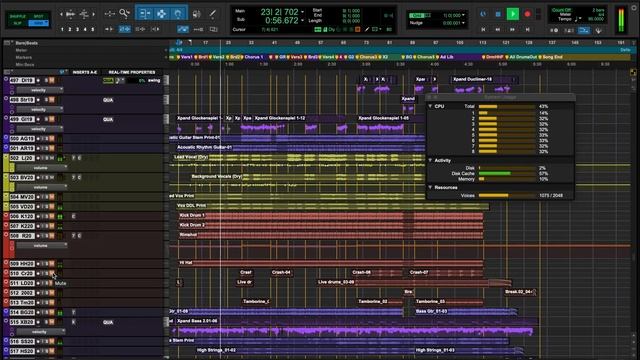Image resolution: width=640 pixels, height=360 pixels.
Task: Open velocity view selector on track 497
Action: 40,90
